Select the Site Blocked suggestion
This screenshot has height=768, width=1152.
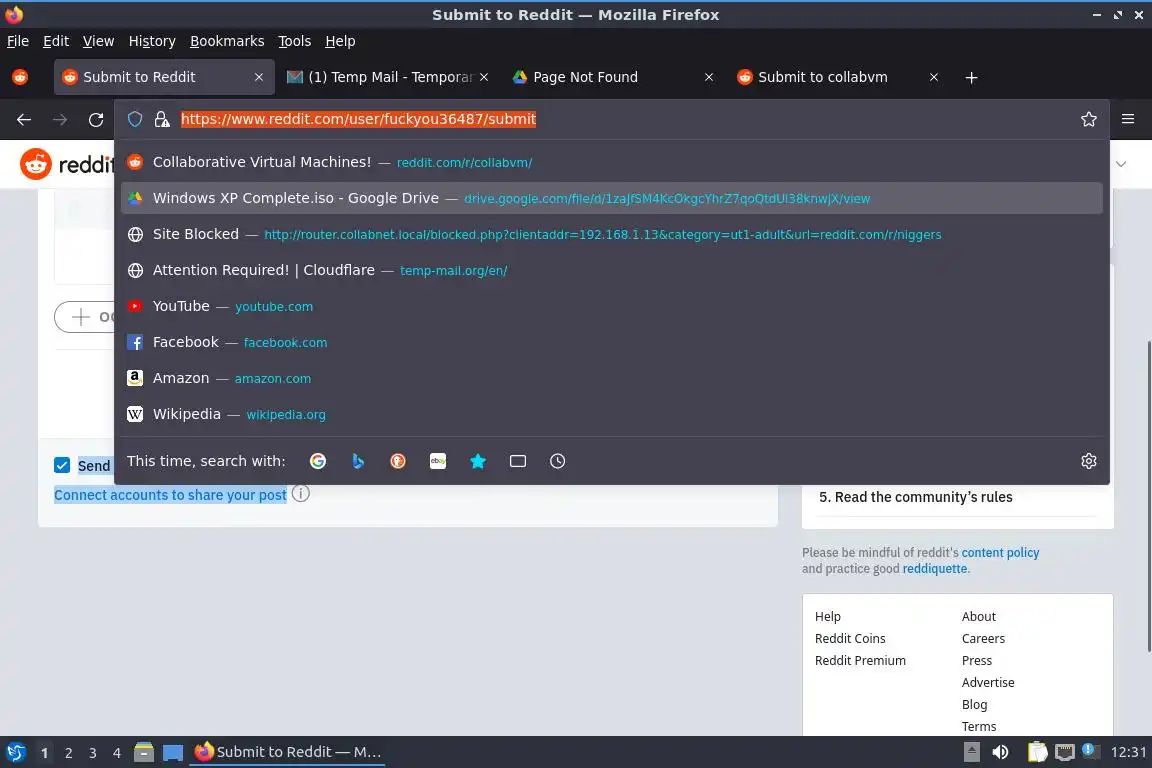click(611, 234)
